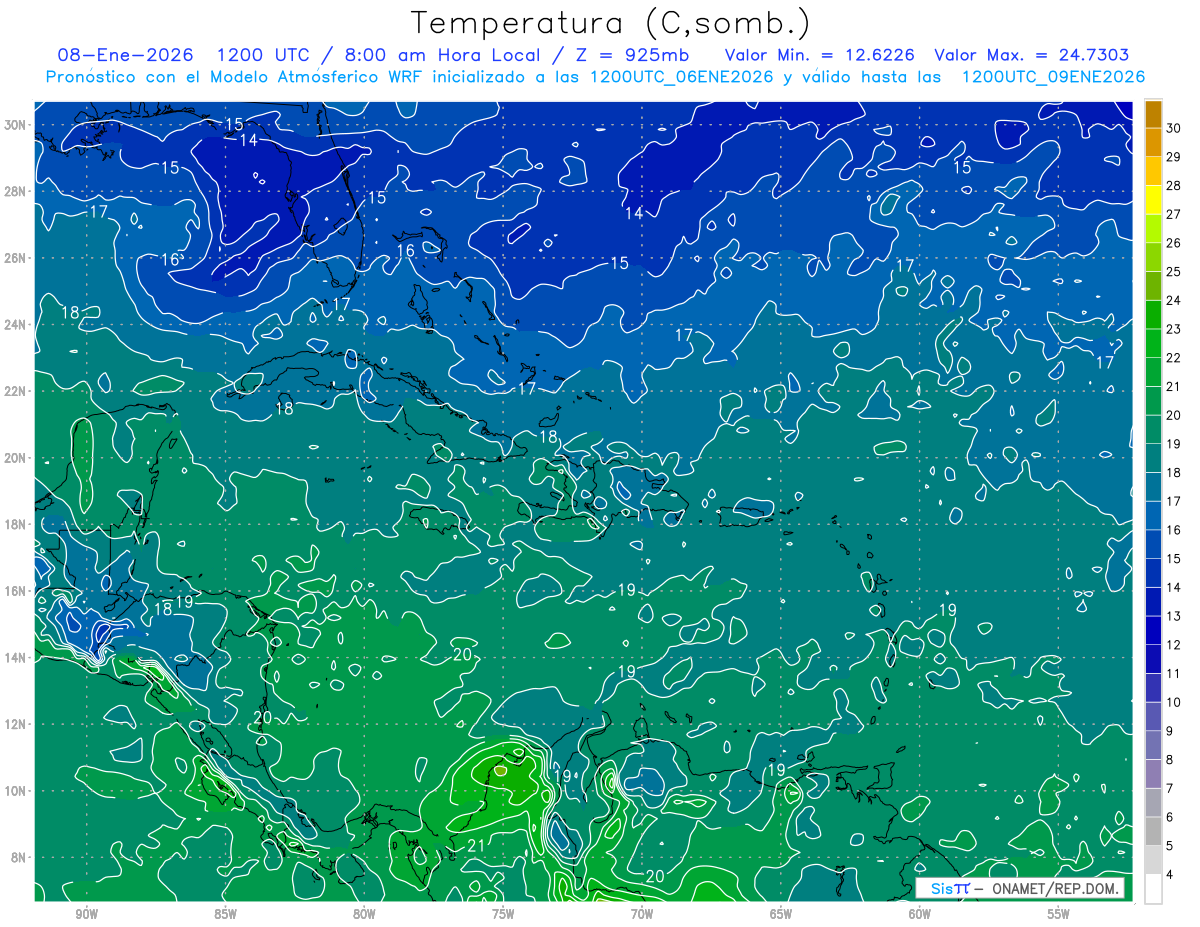Click the 70W longitude axis label
The height and width of the screenshot is (927, 1200).
point(642,914)
